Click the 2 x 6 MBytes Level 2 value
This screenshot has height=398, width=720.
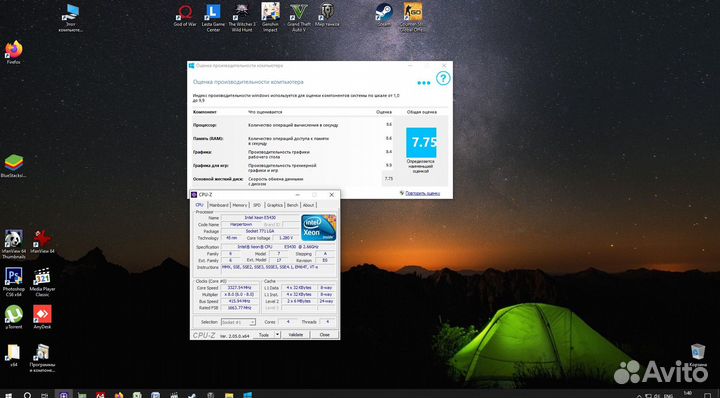click(299, 301)
